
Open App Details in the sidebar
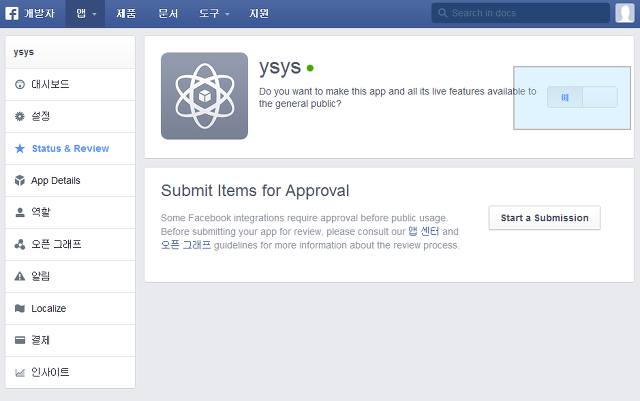(70, 180)
